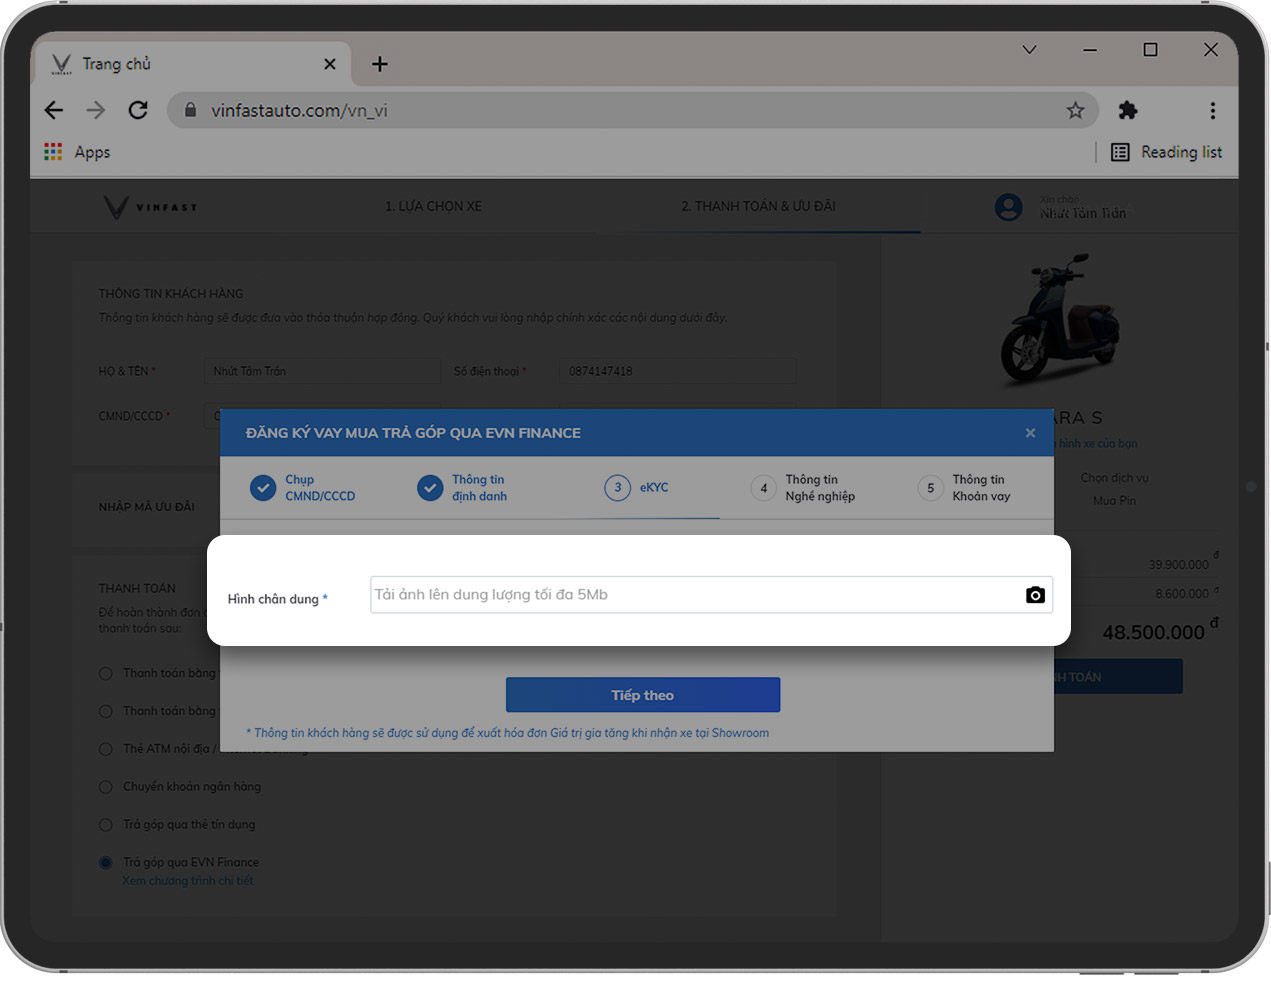This screenshot has height=981, width=1271.
Task: Select step Thông tin định danh
Action: [463, 488]
